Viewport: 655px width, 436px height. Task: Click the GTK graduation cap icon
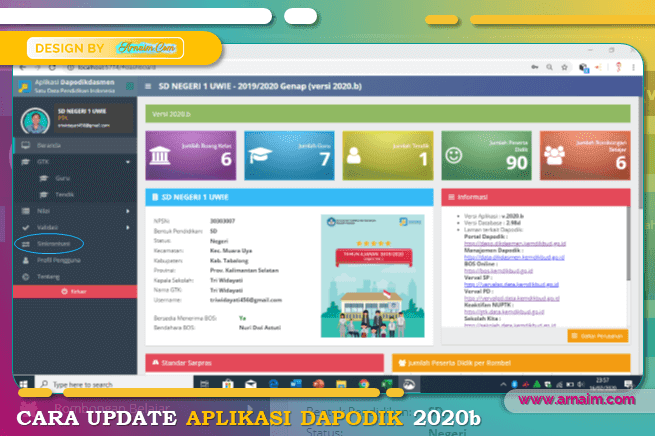[x=25, y=162]
